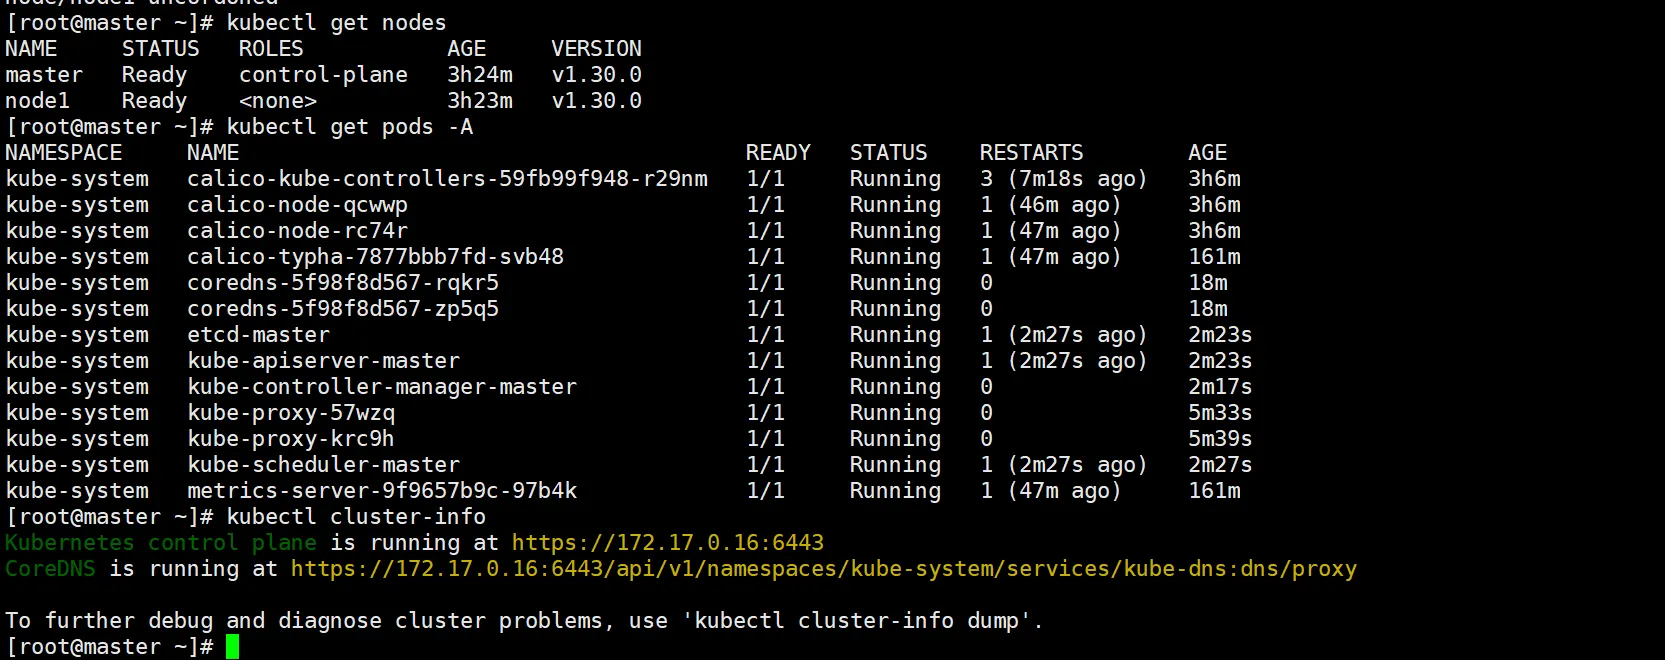Click the '3h24m' age of master node
The image size is (1665, 660).
480,75
